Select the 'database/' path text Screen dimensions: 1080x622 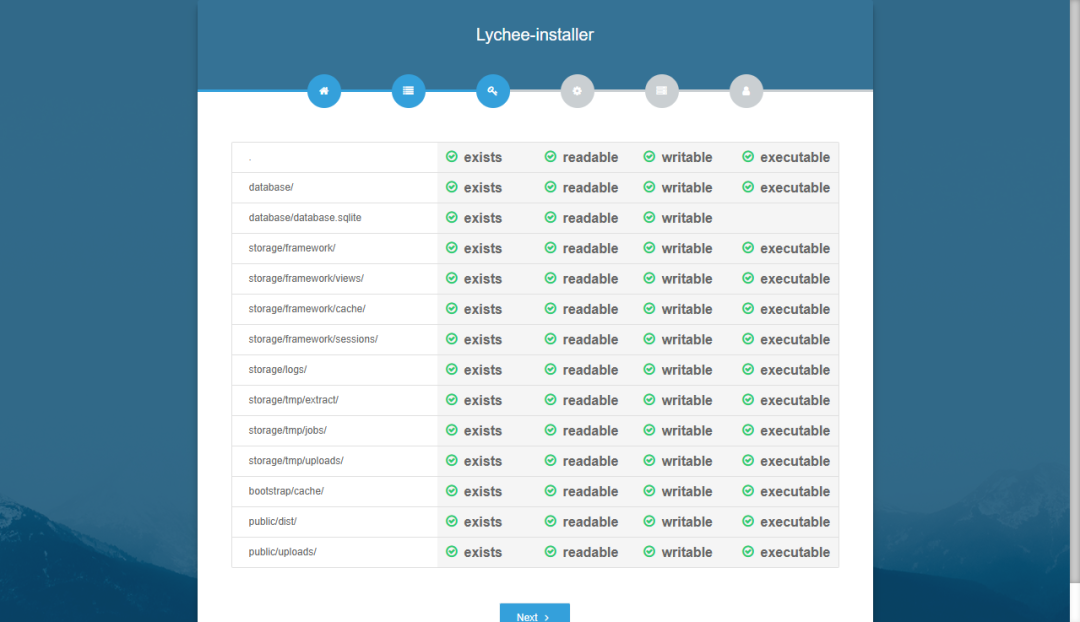pyautogui.click(x=271, y=187)
